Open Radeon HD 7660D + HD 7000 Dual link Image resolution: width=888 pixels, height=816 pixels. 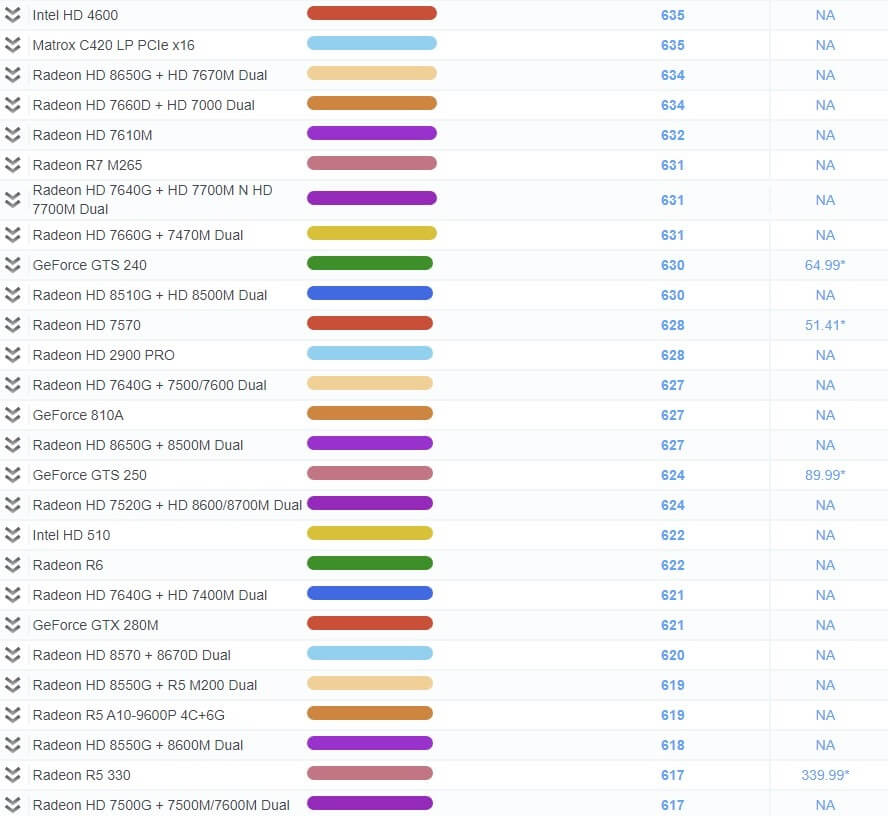143,105
